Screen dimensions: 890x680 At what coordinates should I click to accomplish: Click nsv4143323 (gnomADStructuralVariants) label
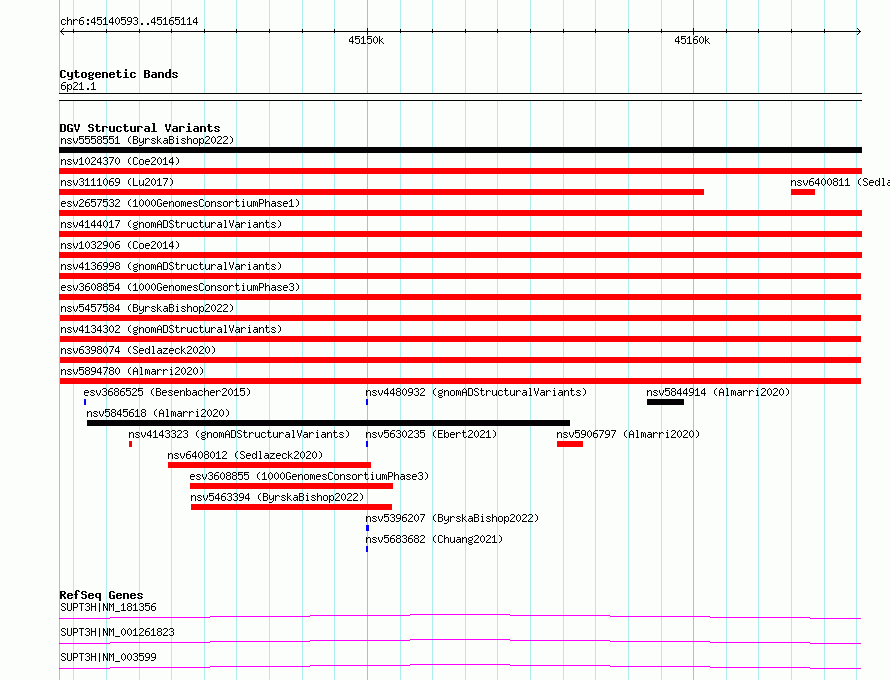pos(239,434)
